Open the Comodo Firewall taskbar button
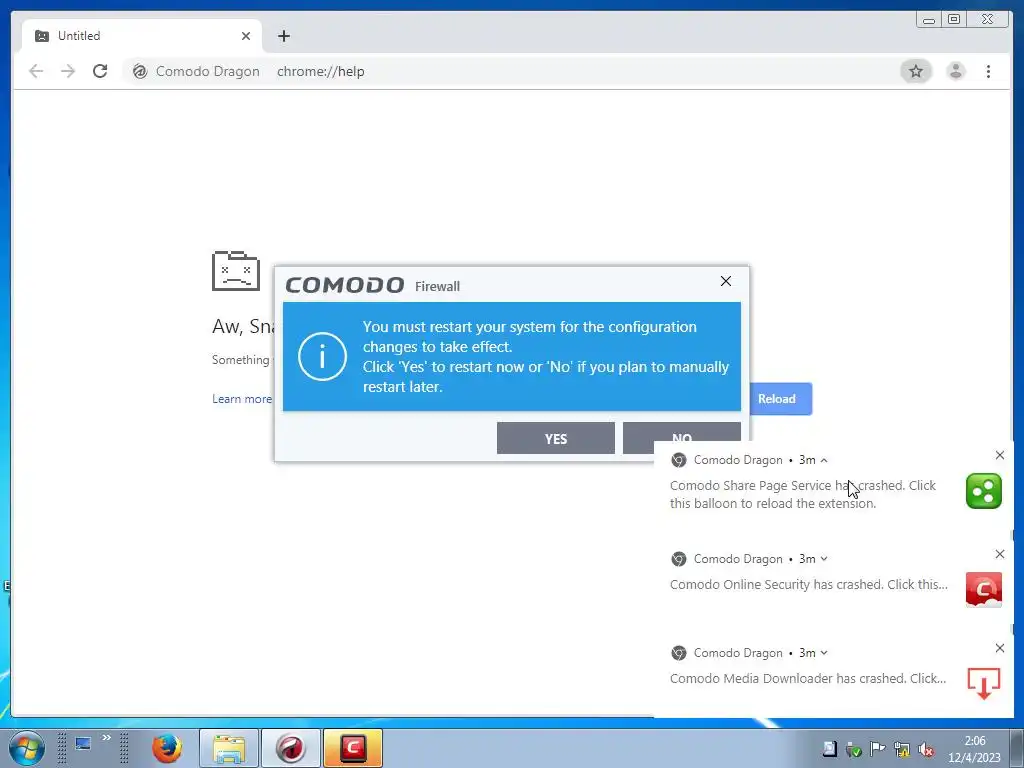The width and height of the screenshot is (1024, 768). click(x=353, y=748)
